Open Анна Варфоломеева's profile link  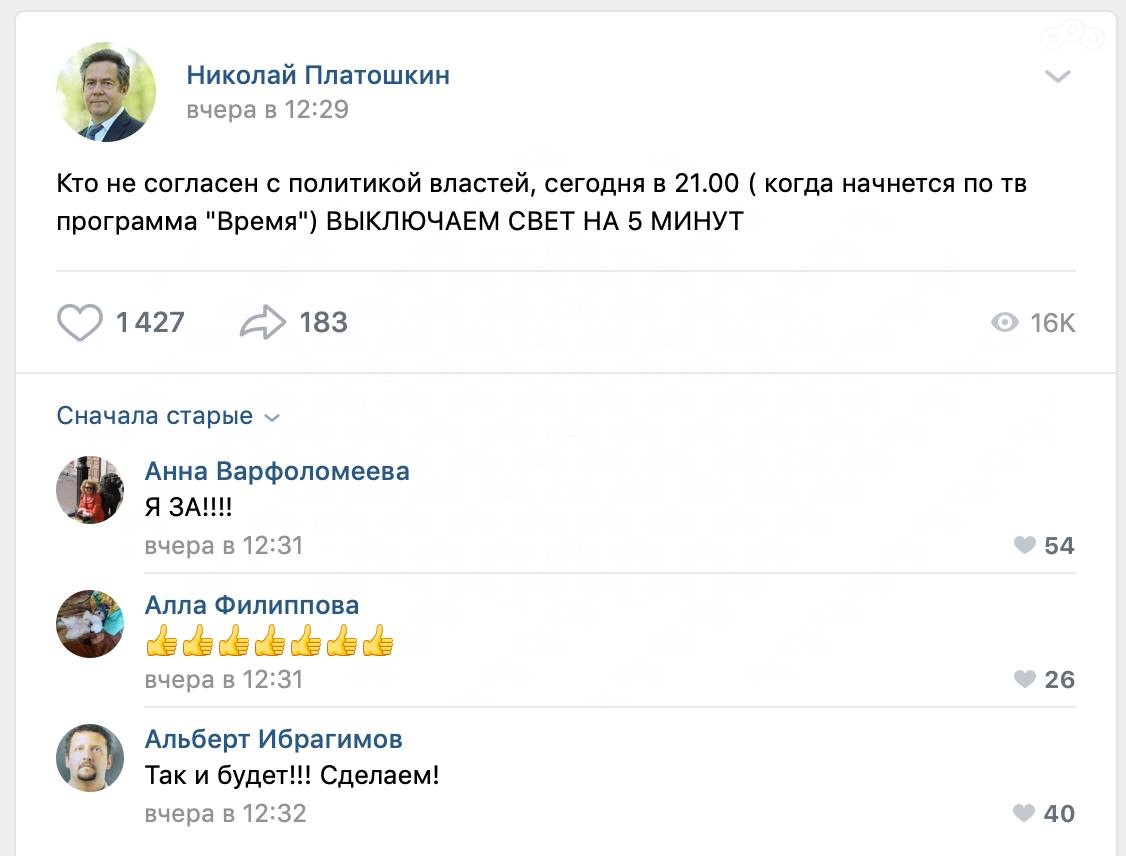(x=277, y=471)
